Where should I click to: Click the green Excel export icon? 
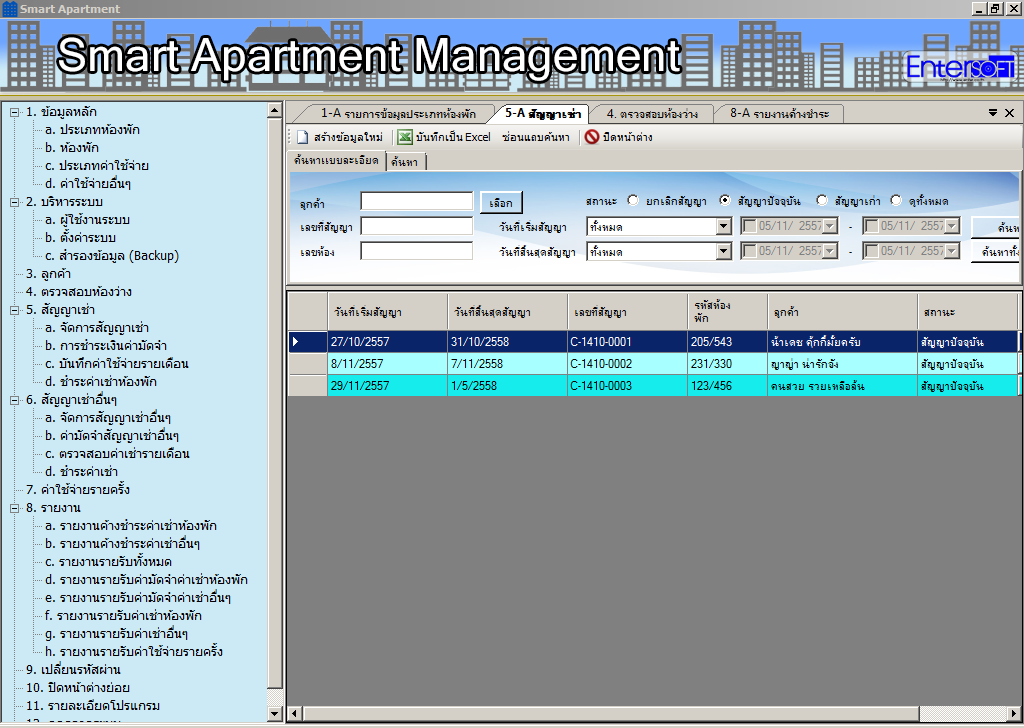click(x=405, y=137)
